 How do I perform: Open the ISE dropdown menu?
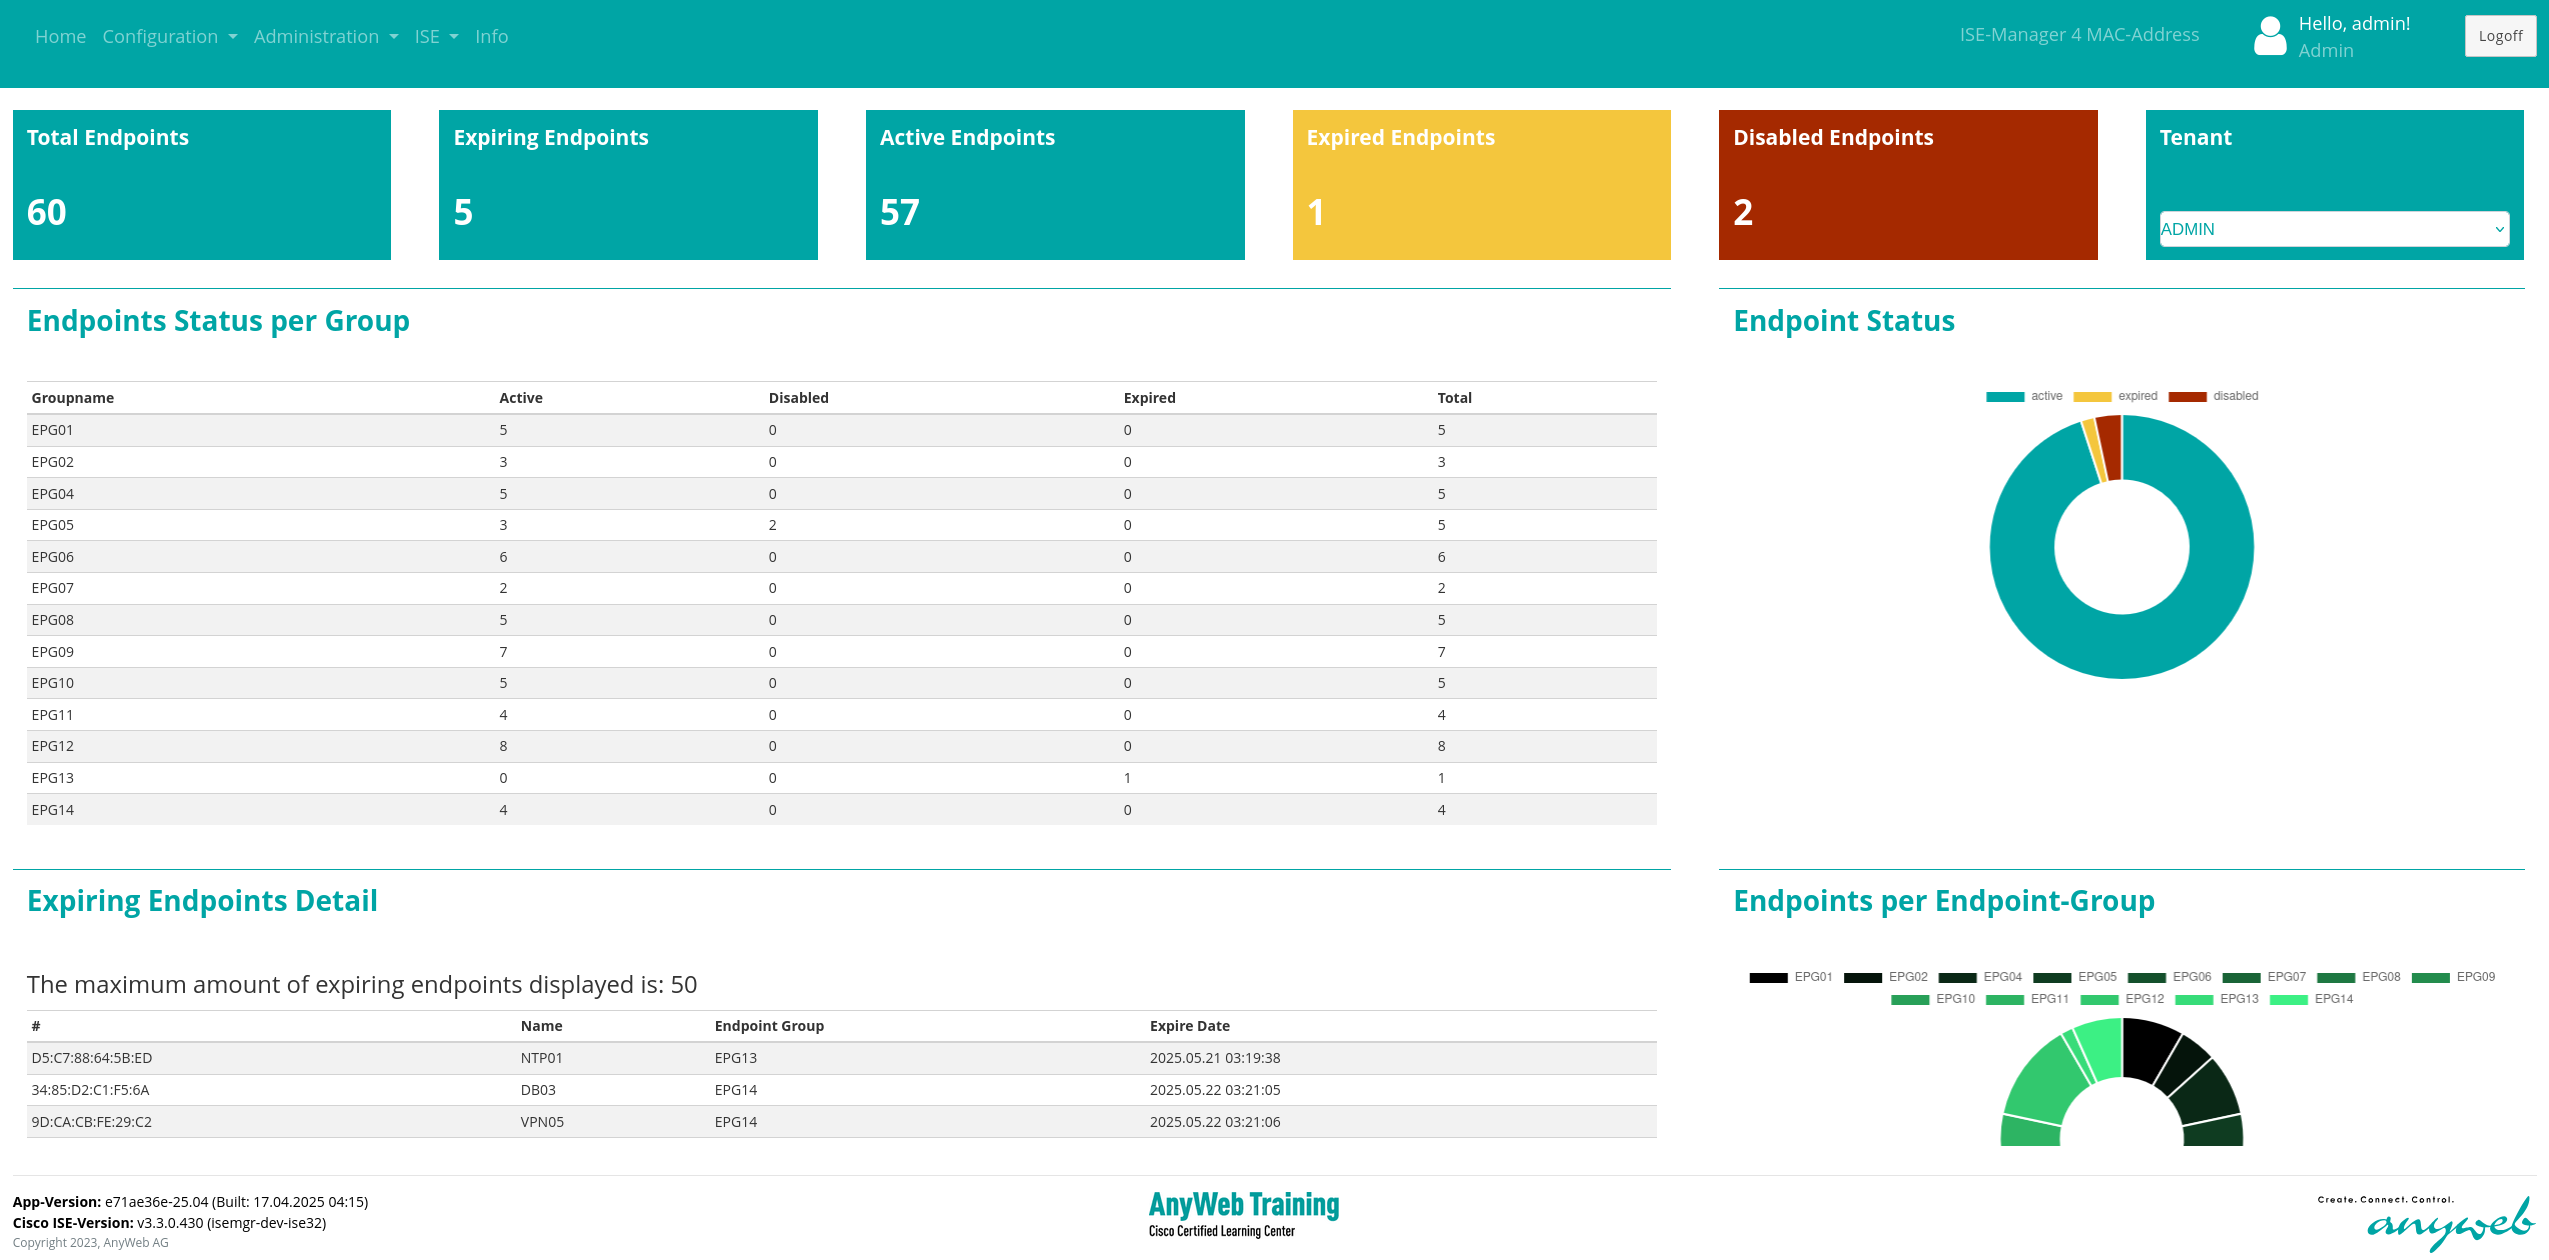(x=436, y=37)
